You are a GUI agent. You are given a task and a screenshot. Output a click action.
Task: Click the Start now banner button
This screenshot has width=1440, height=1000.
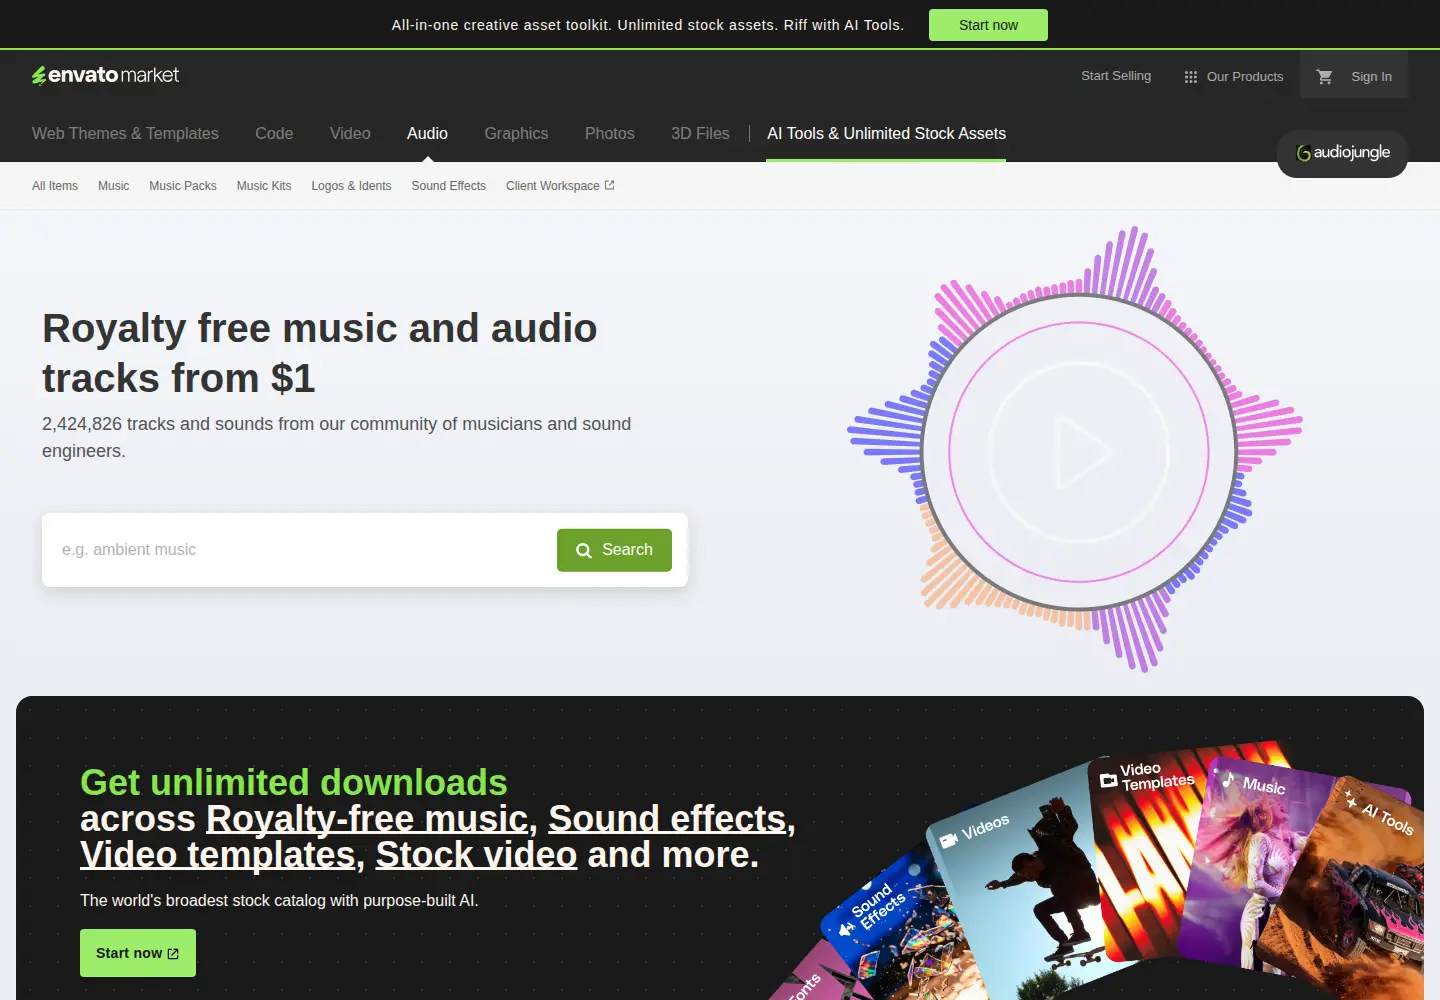[988, 25]
